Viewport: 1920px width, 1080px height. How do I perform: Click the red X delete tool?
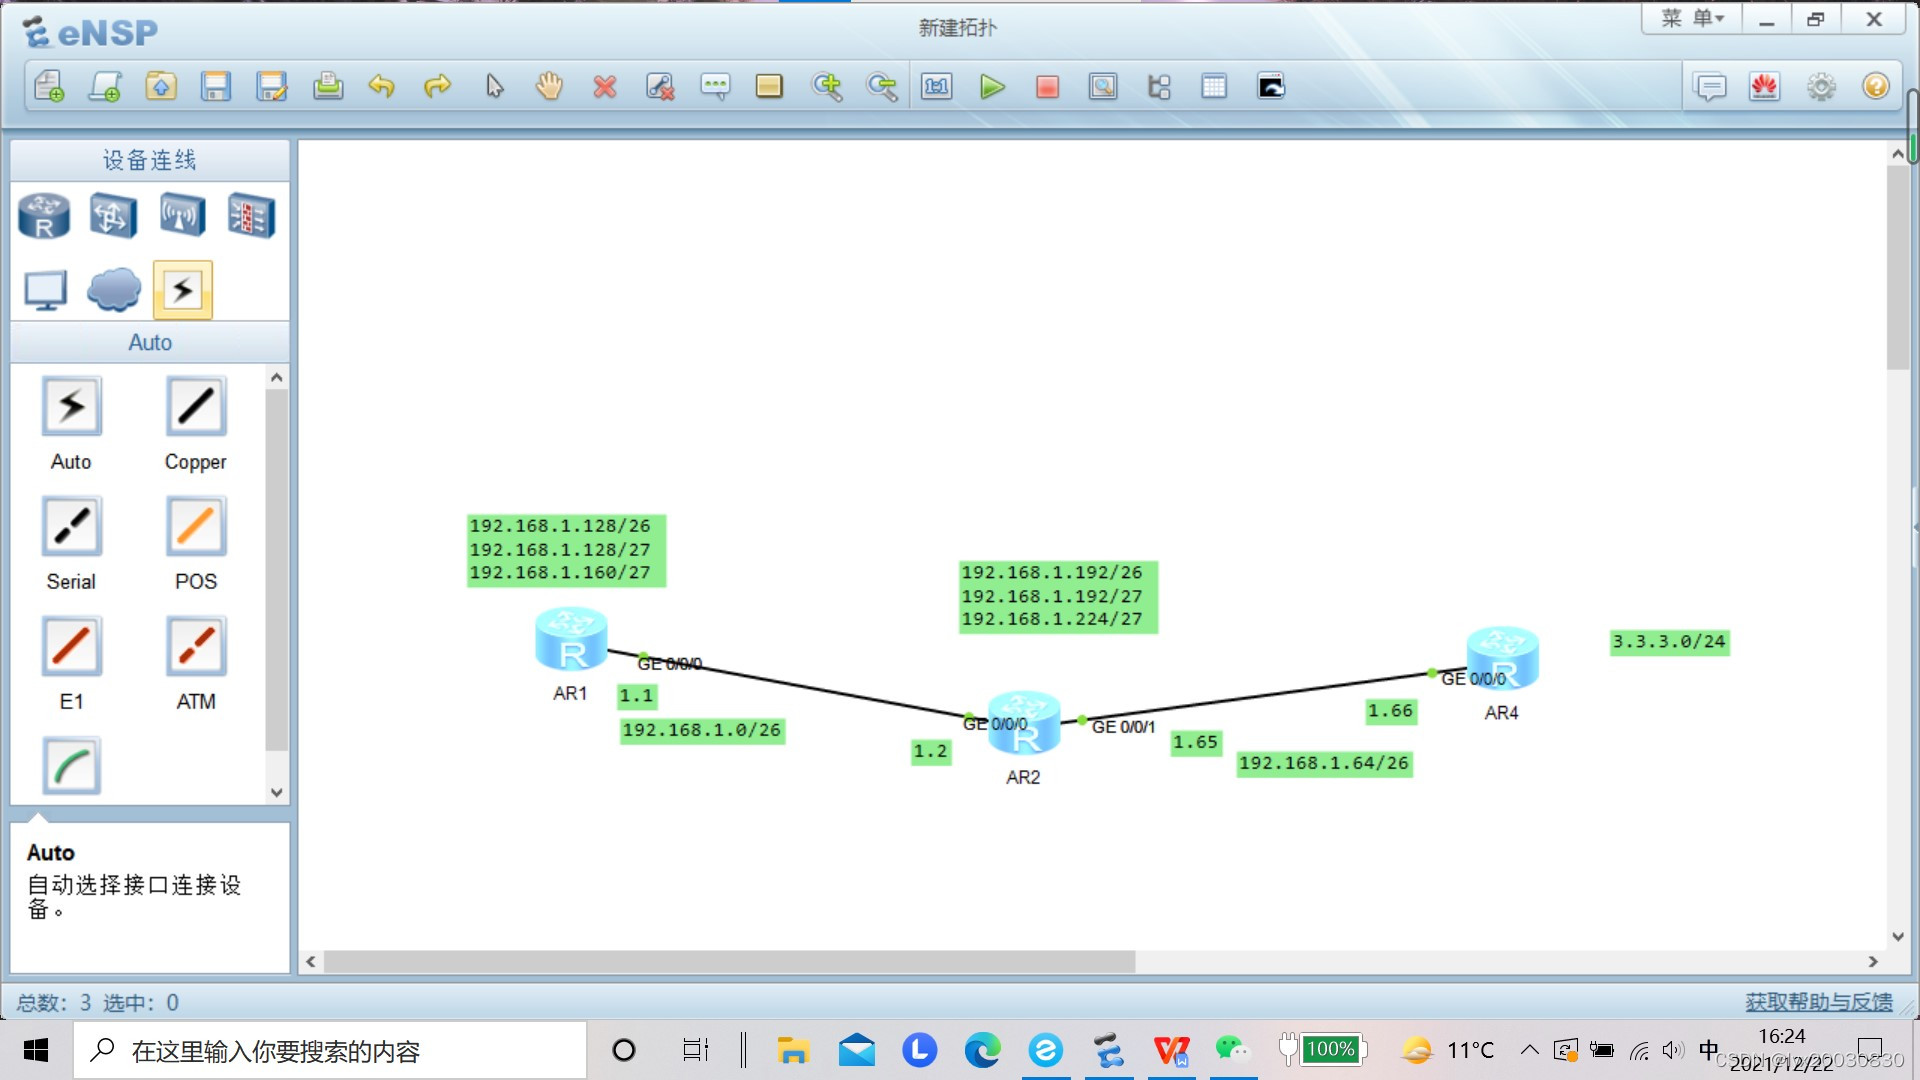pos(604,87)
